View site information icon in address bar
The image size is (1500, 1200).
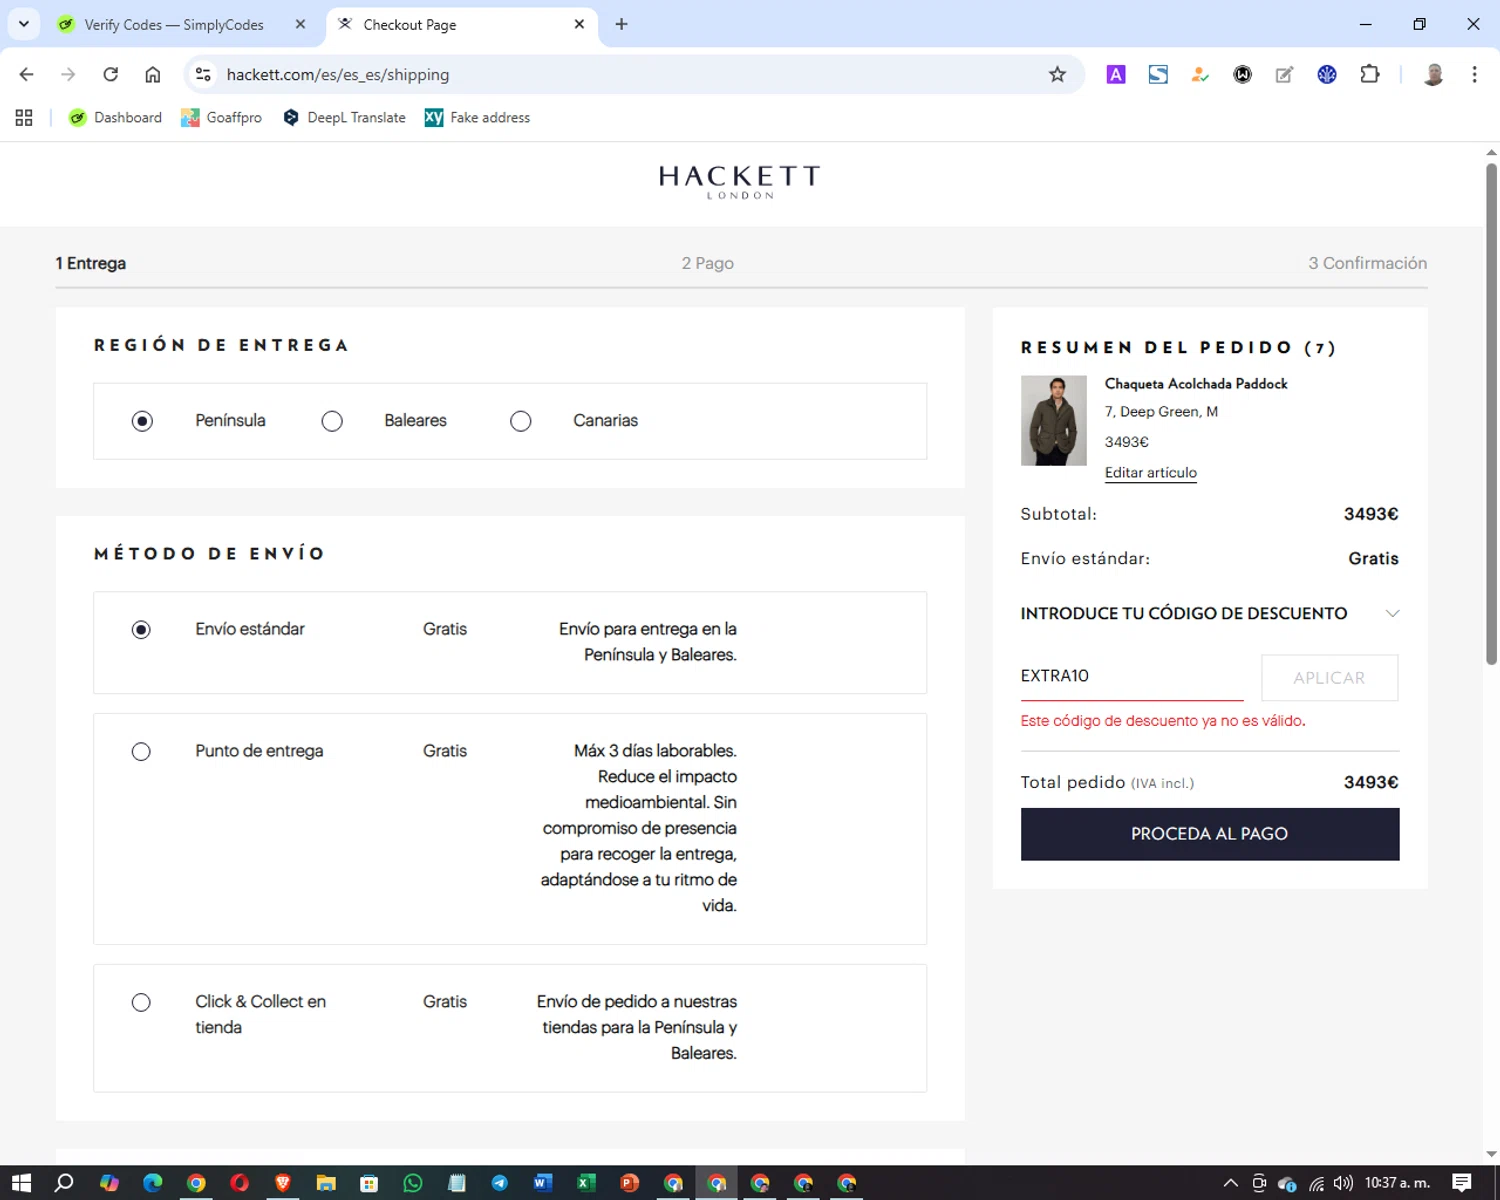point(203,74)
